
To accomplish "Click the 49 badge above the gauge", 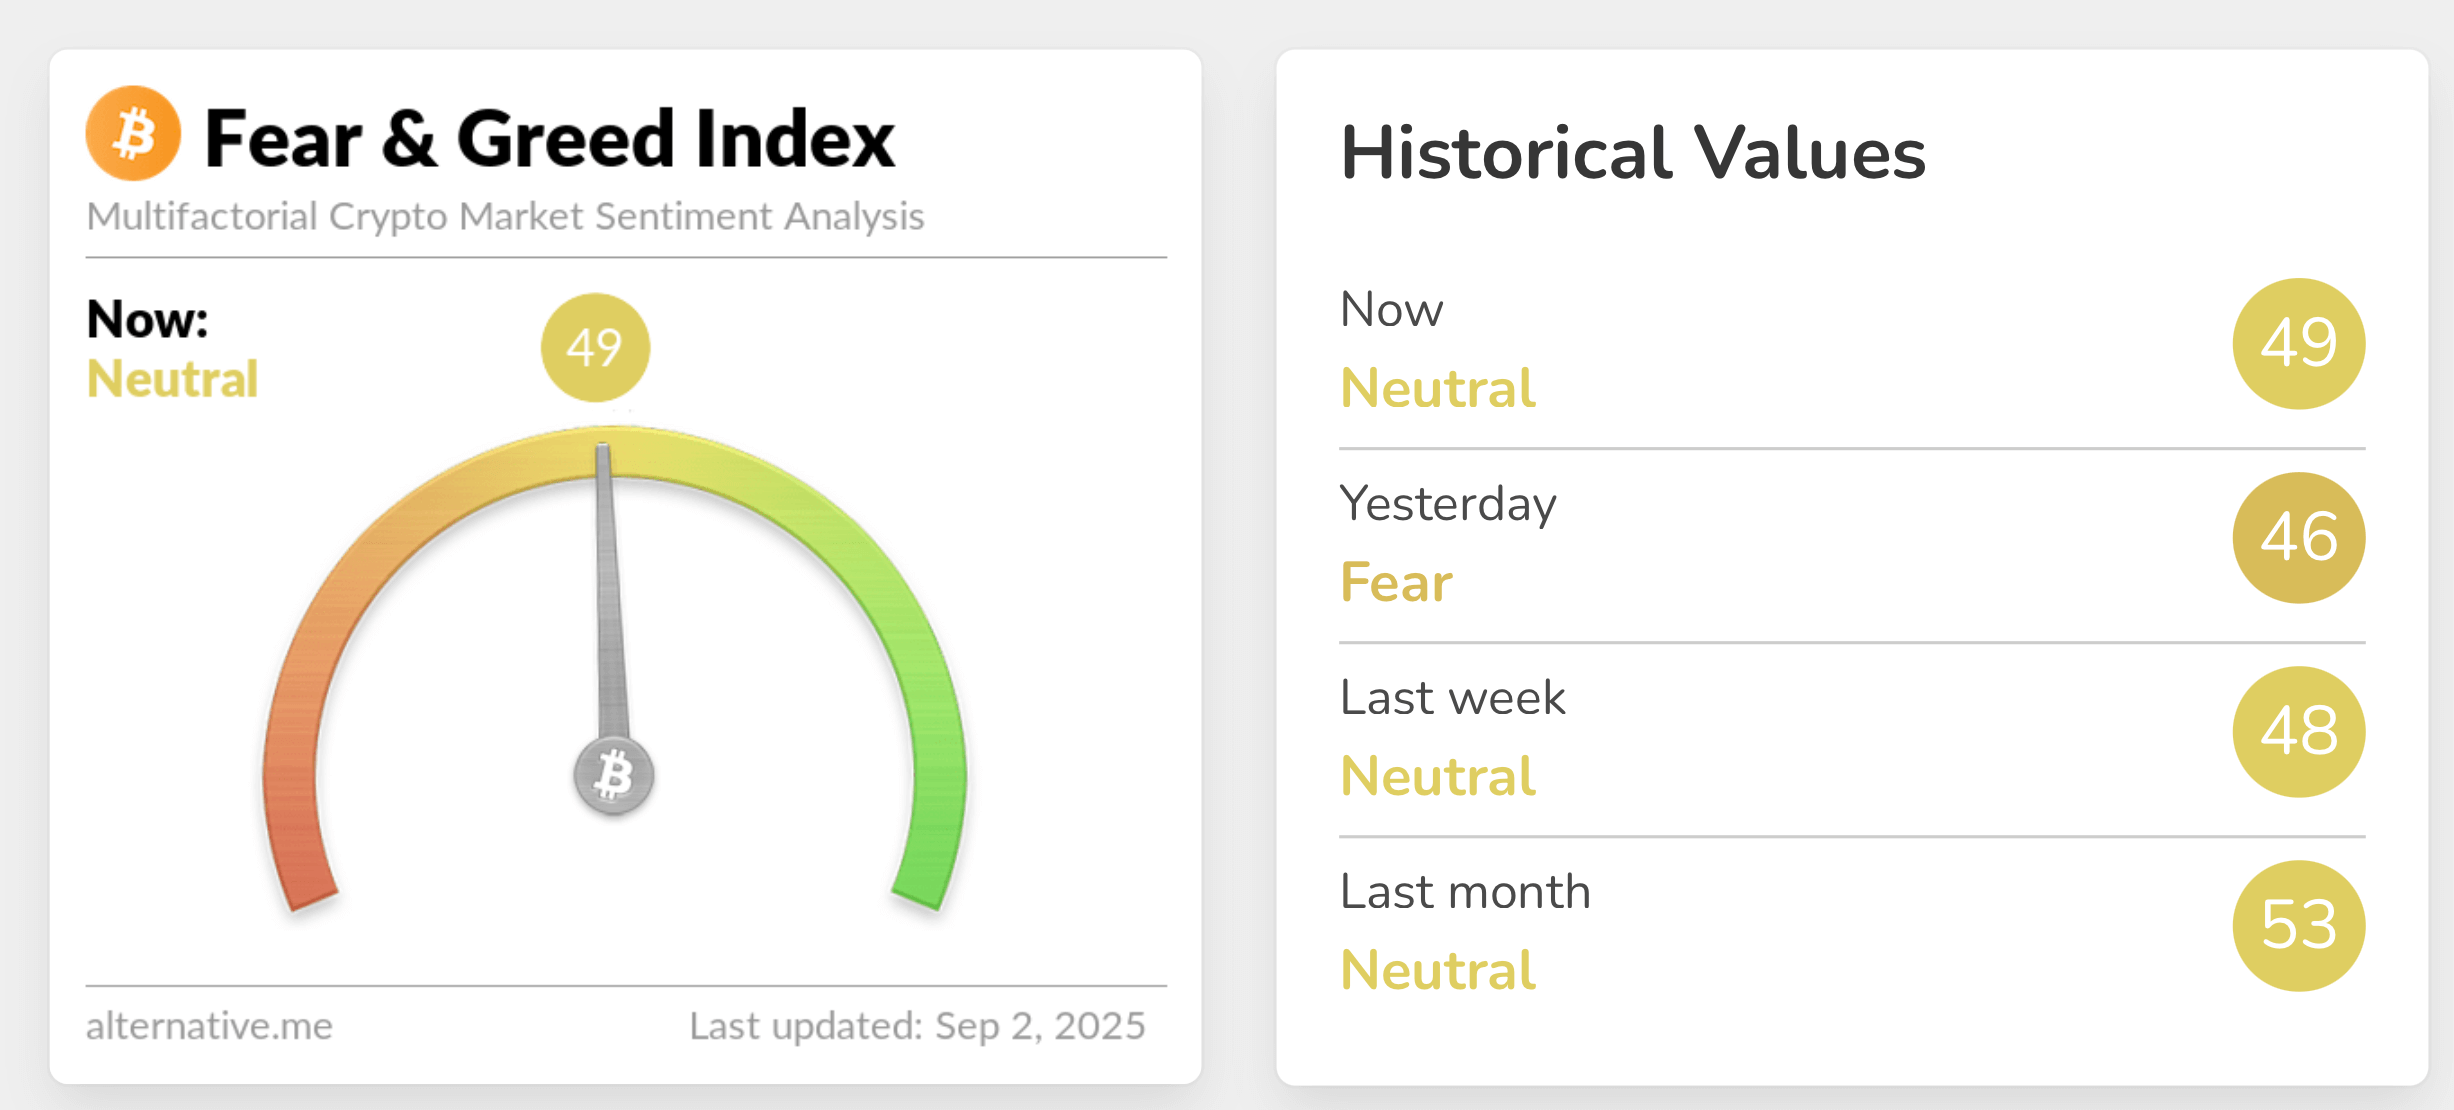I will pyautogui.click(x=596, y=347).
